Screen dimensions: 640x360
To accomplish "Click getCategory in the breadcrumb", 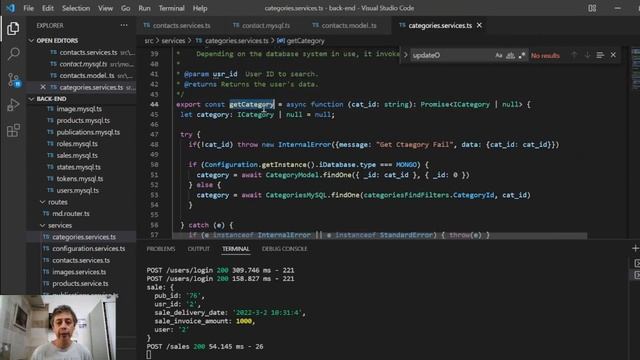I will [x=305, y=41].
